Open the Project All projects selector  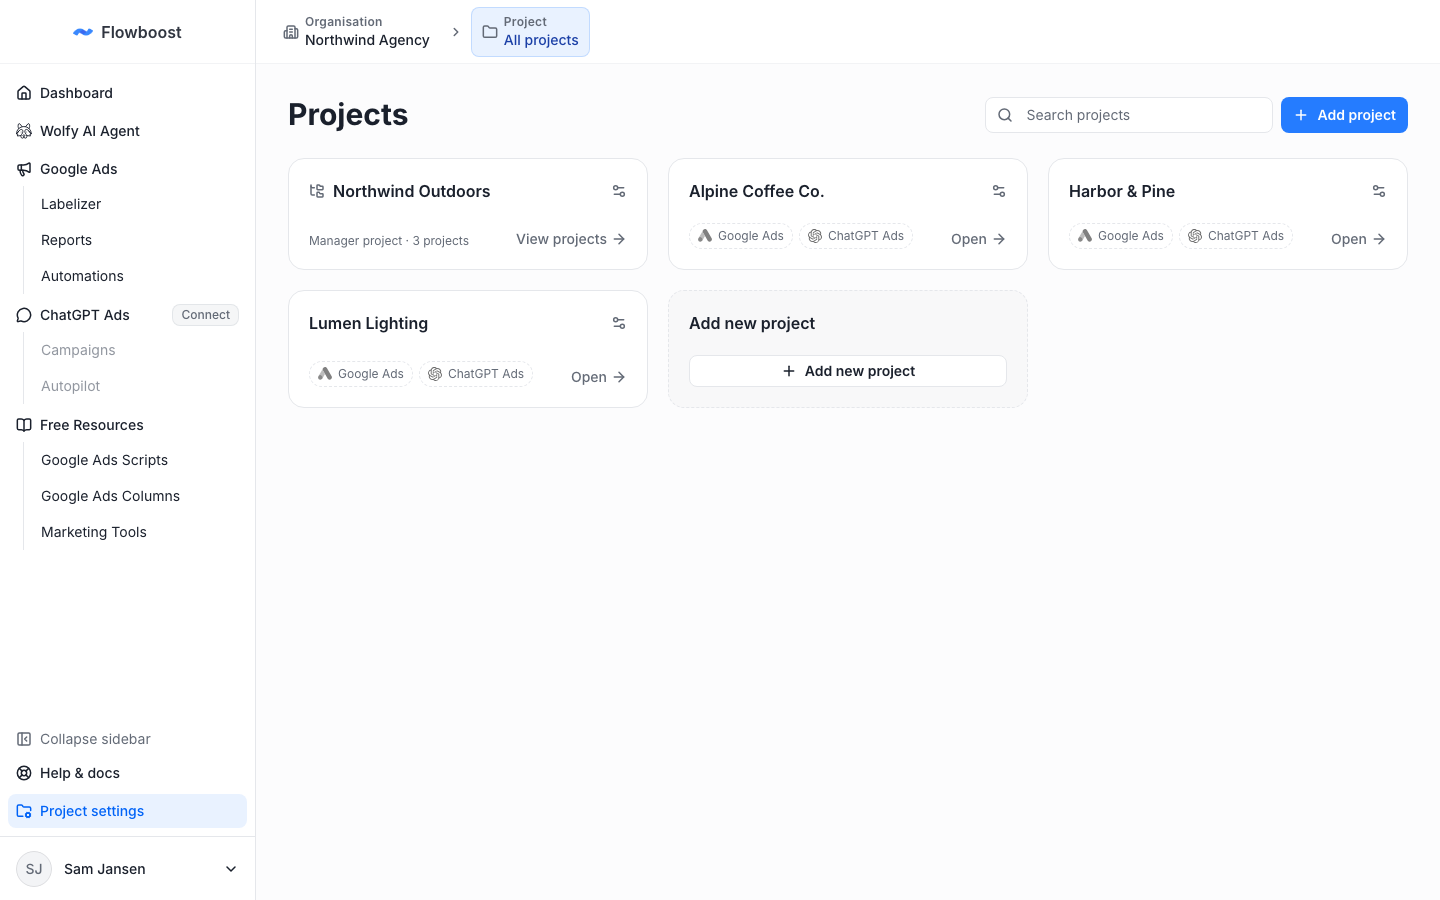point(530,32)
